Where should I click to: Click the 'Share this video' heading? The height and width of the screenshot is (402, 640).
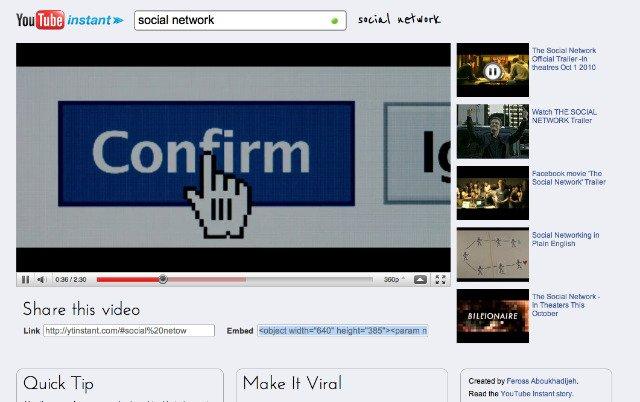coord(81,309)
